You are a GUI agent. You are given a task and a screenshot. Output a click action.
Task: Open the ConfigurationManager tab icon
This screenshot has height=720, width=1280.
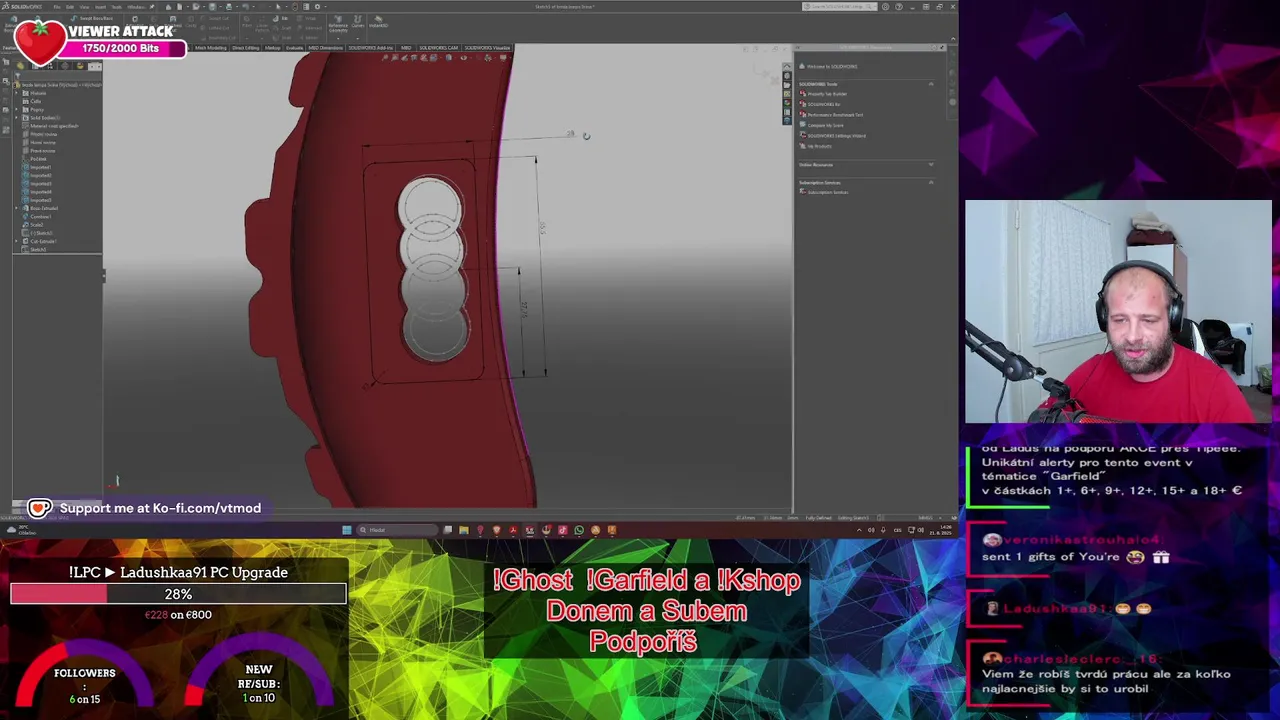[x=50, y=66]
